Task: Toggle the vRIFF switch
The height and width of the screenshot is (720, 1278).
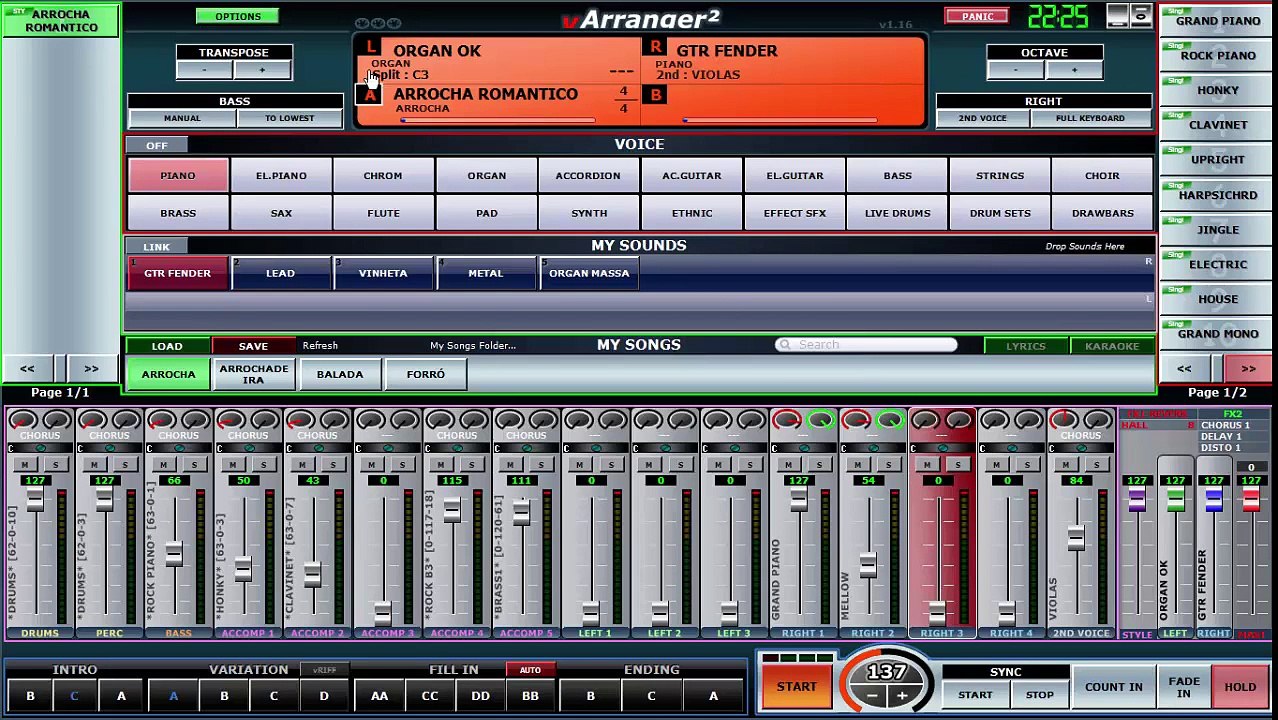Action: (324, 670)
